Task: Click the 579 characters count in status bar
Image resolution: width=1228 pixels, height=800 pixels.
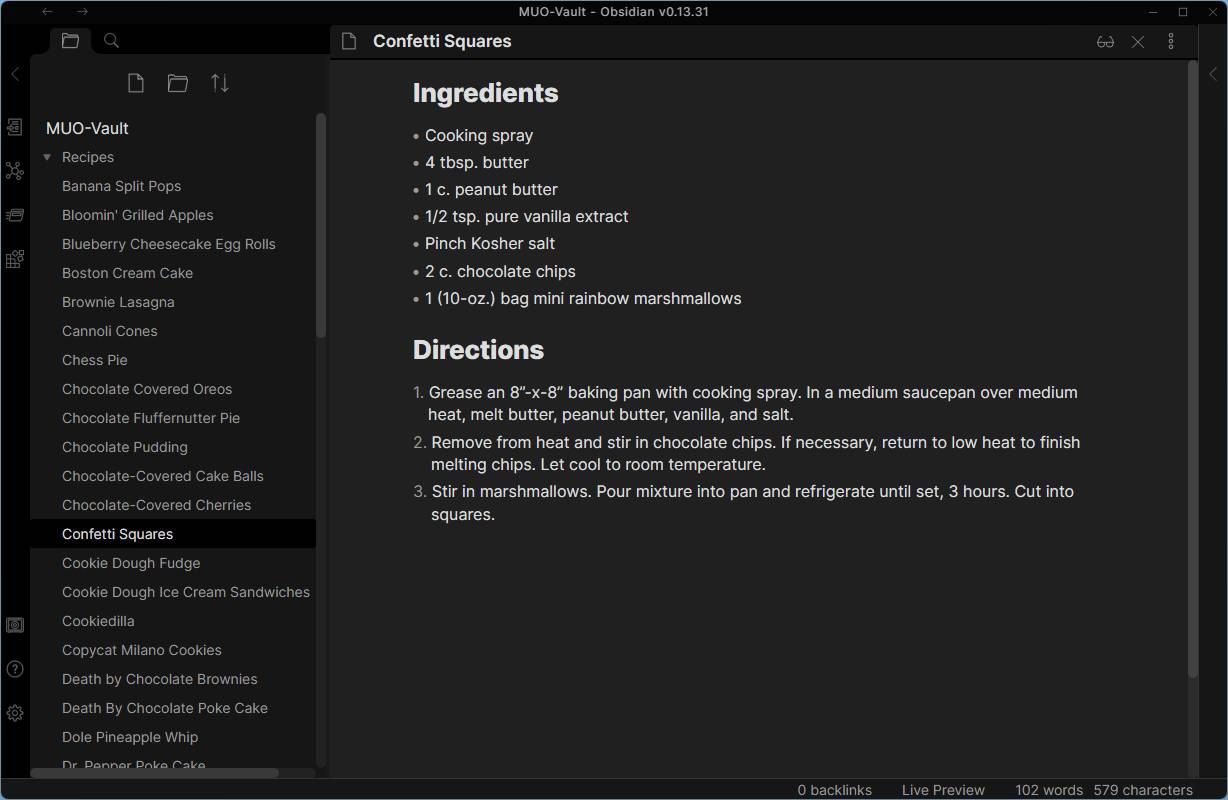Action: 1143,790
